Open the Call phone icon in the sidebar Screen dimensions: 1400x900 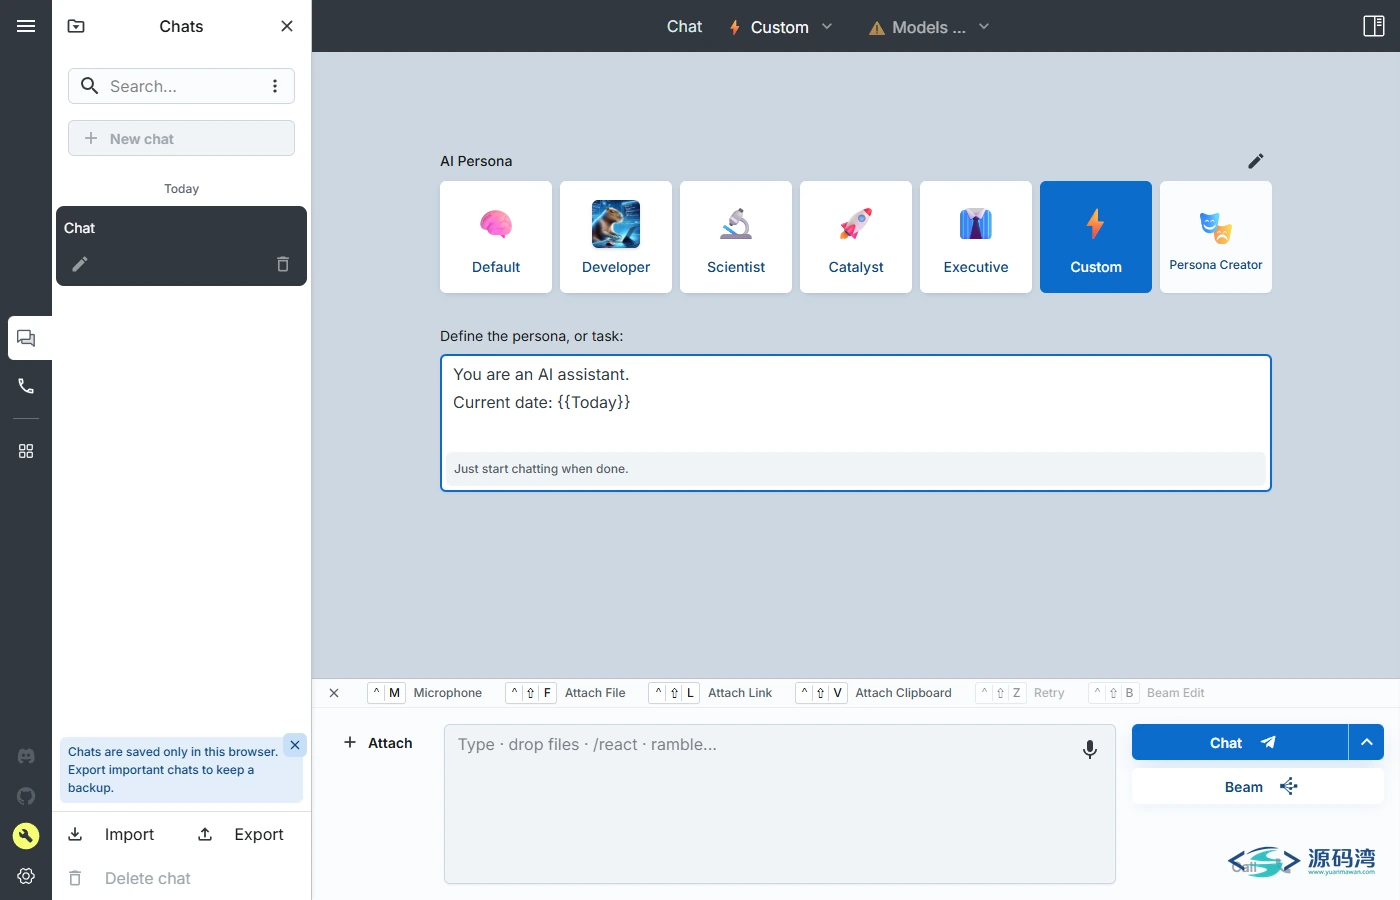(26, 386)
